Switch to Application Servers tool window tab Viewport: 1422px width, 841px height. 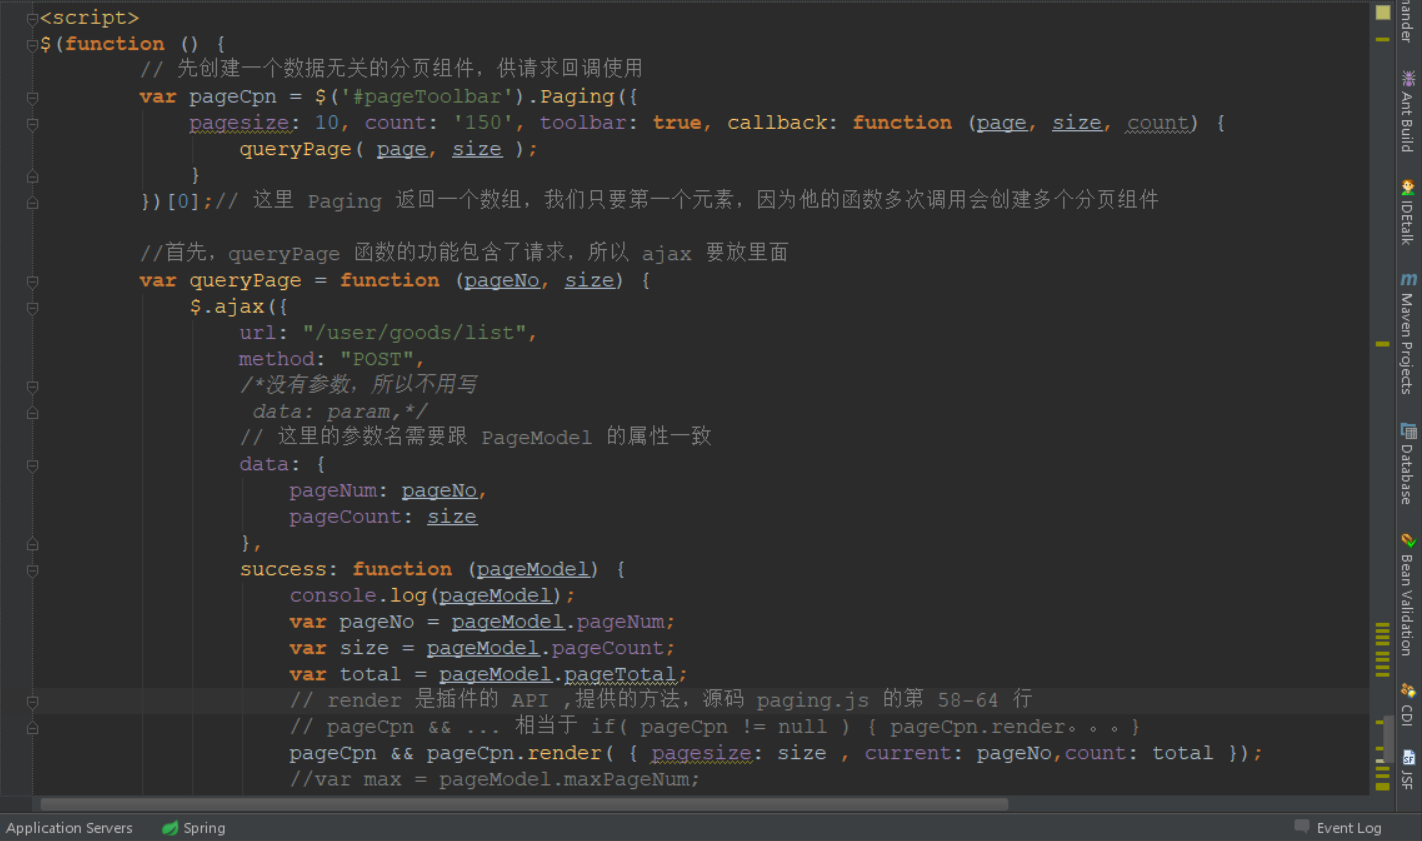click(x=69, y=828)
